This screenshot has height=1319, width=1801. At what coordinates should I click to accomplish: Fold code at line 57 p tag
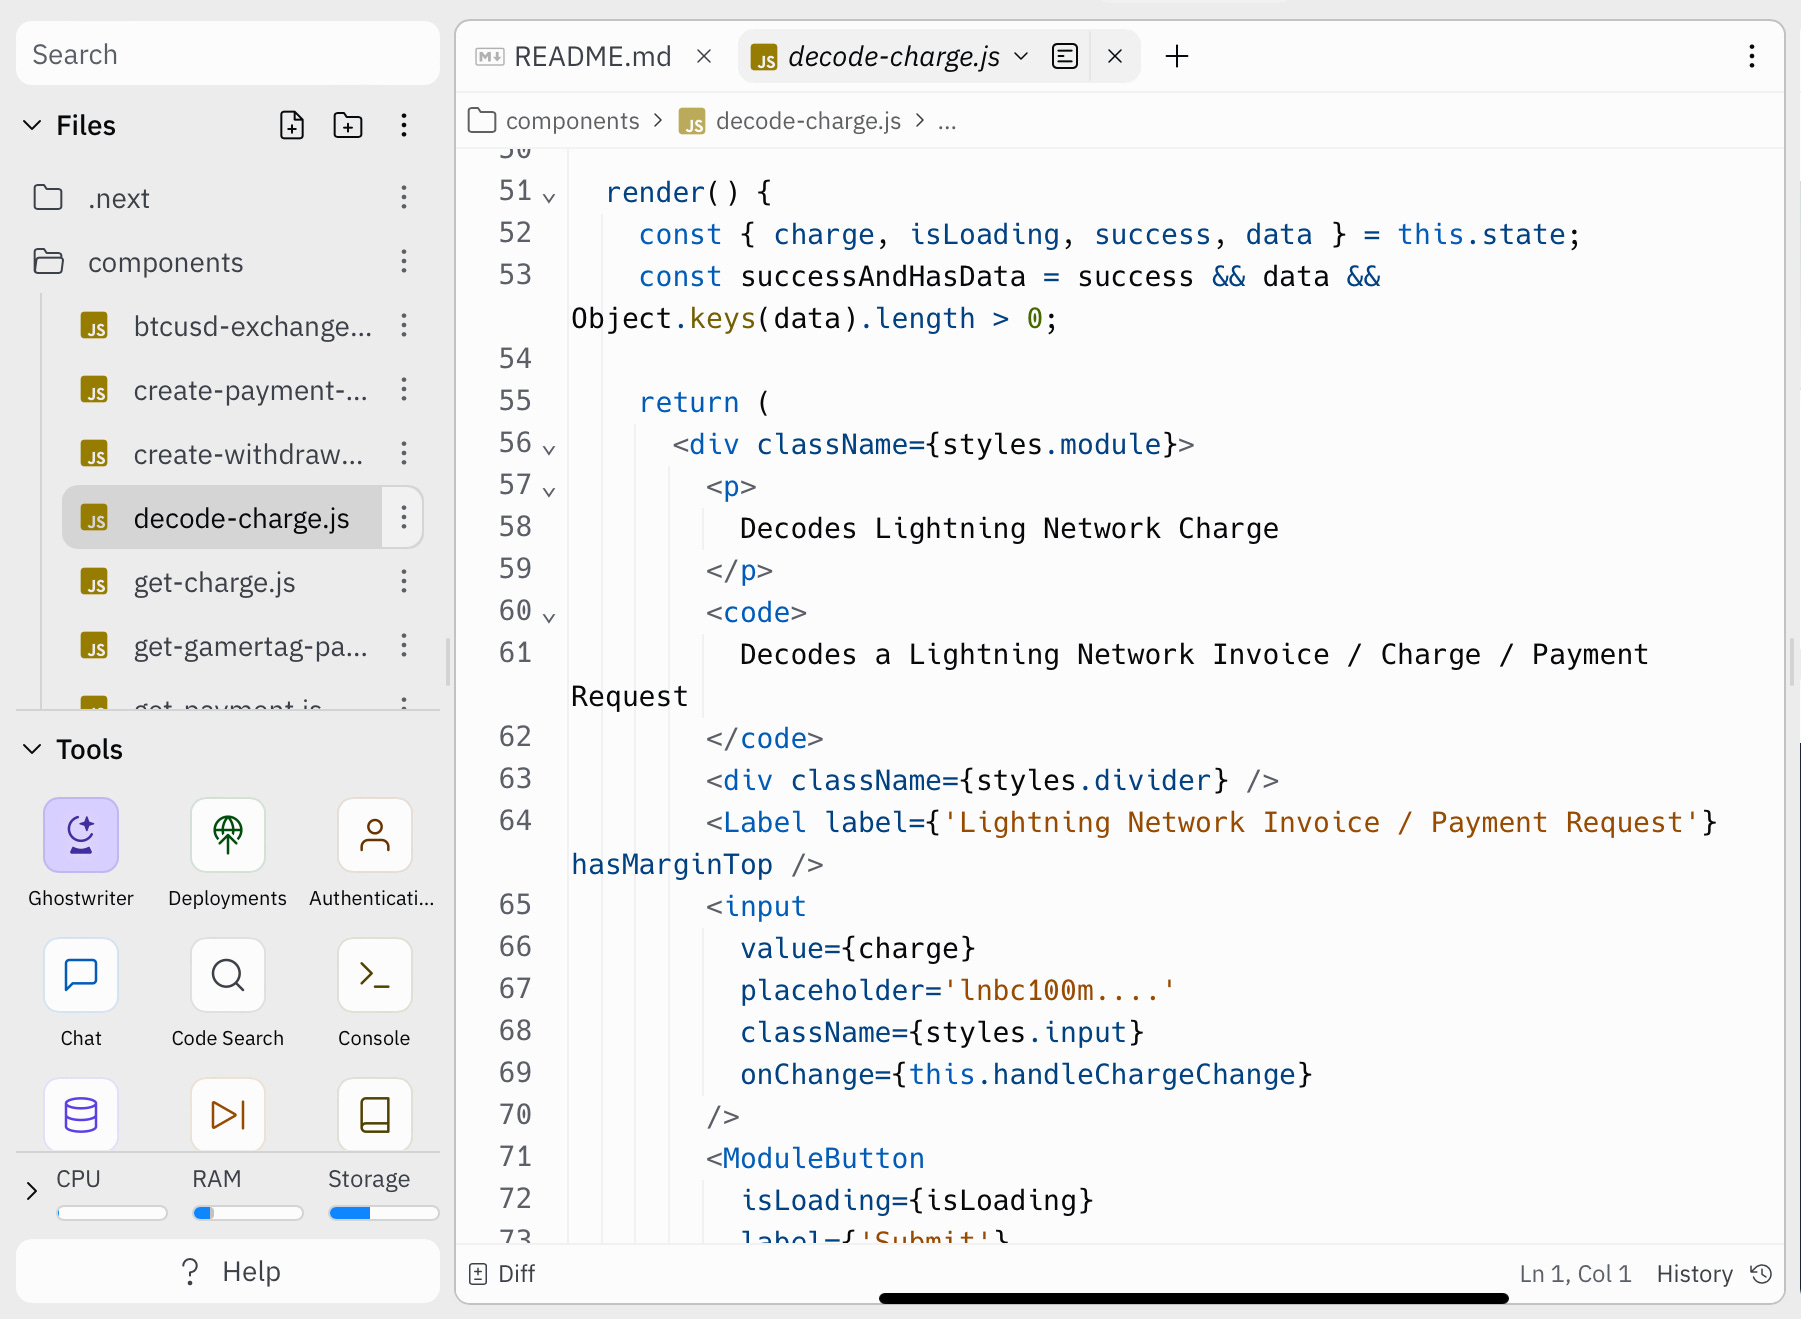pyautogui.click(x=549, y=491)
